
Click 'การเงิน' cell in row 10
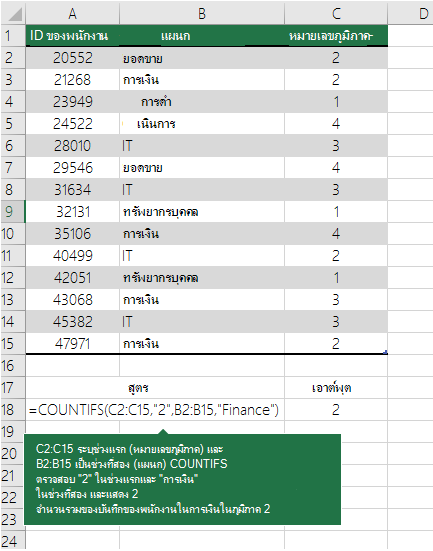[x=202, y=234]
